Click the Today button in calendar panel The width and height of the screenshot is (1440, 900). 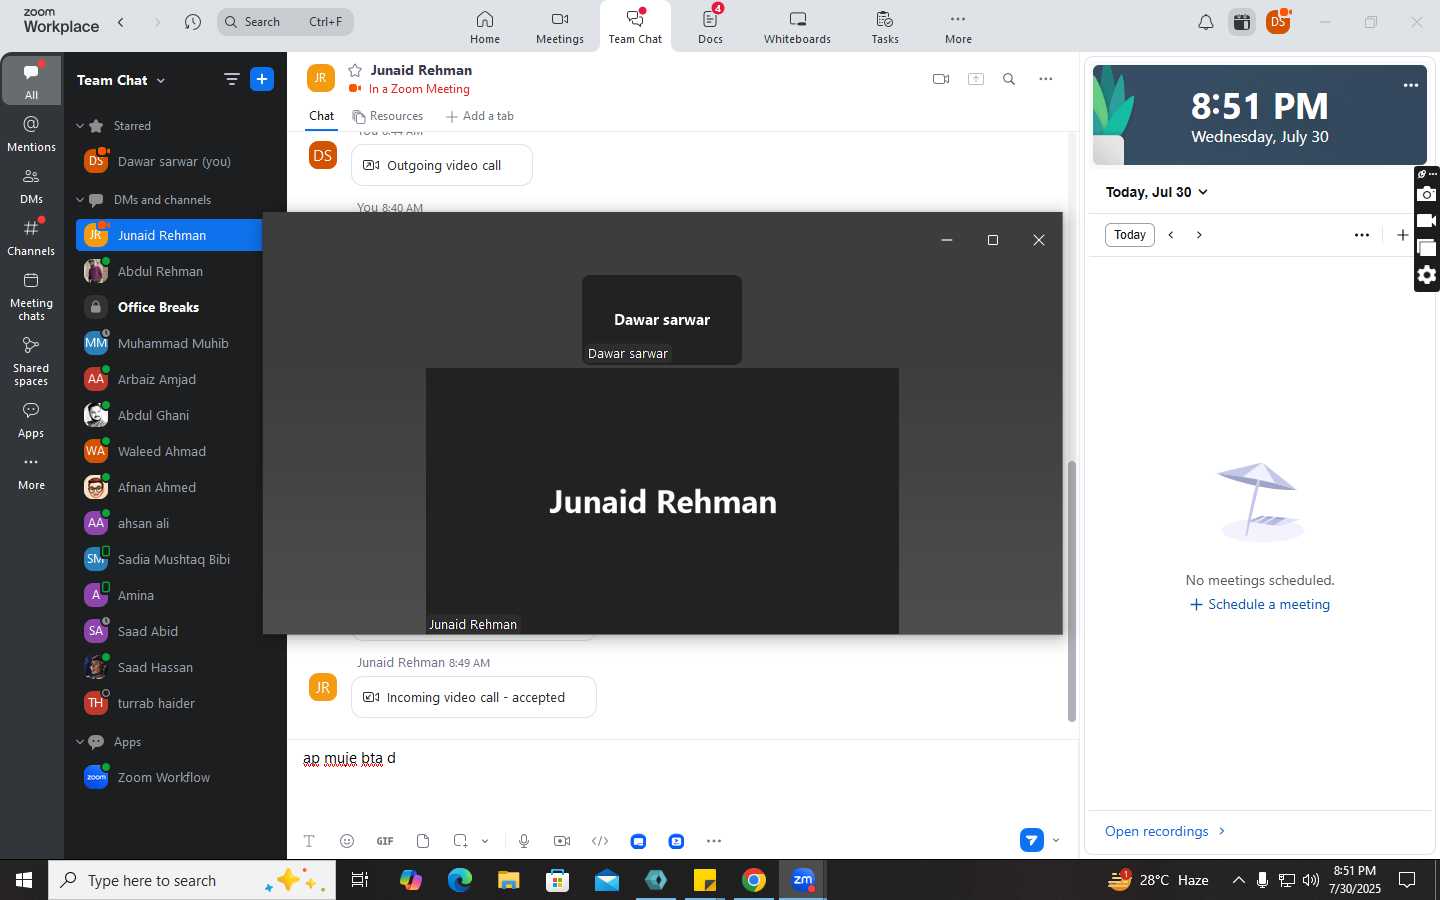(x=1130, y=235)
